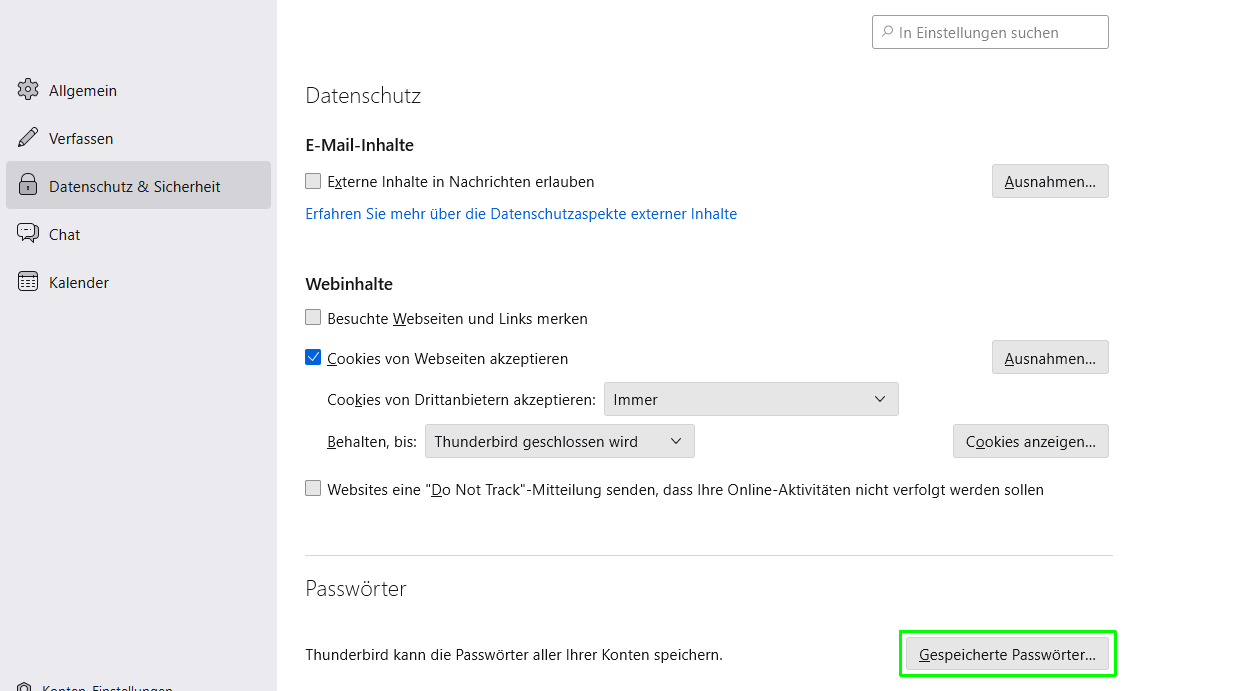Switch to the Allgemein settings category
1257x691 pixels.
pyautogui.click(x=83, y=90)
